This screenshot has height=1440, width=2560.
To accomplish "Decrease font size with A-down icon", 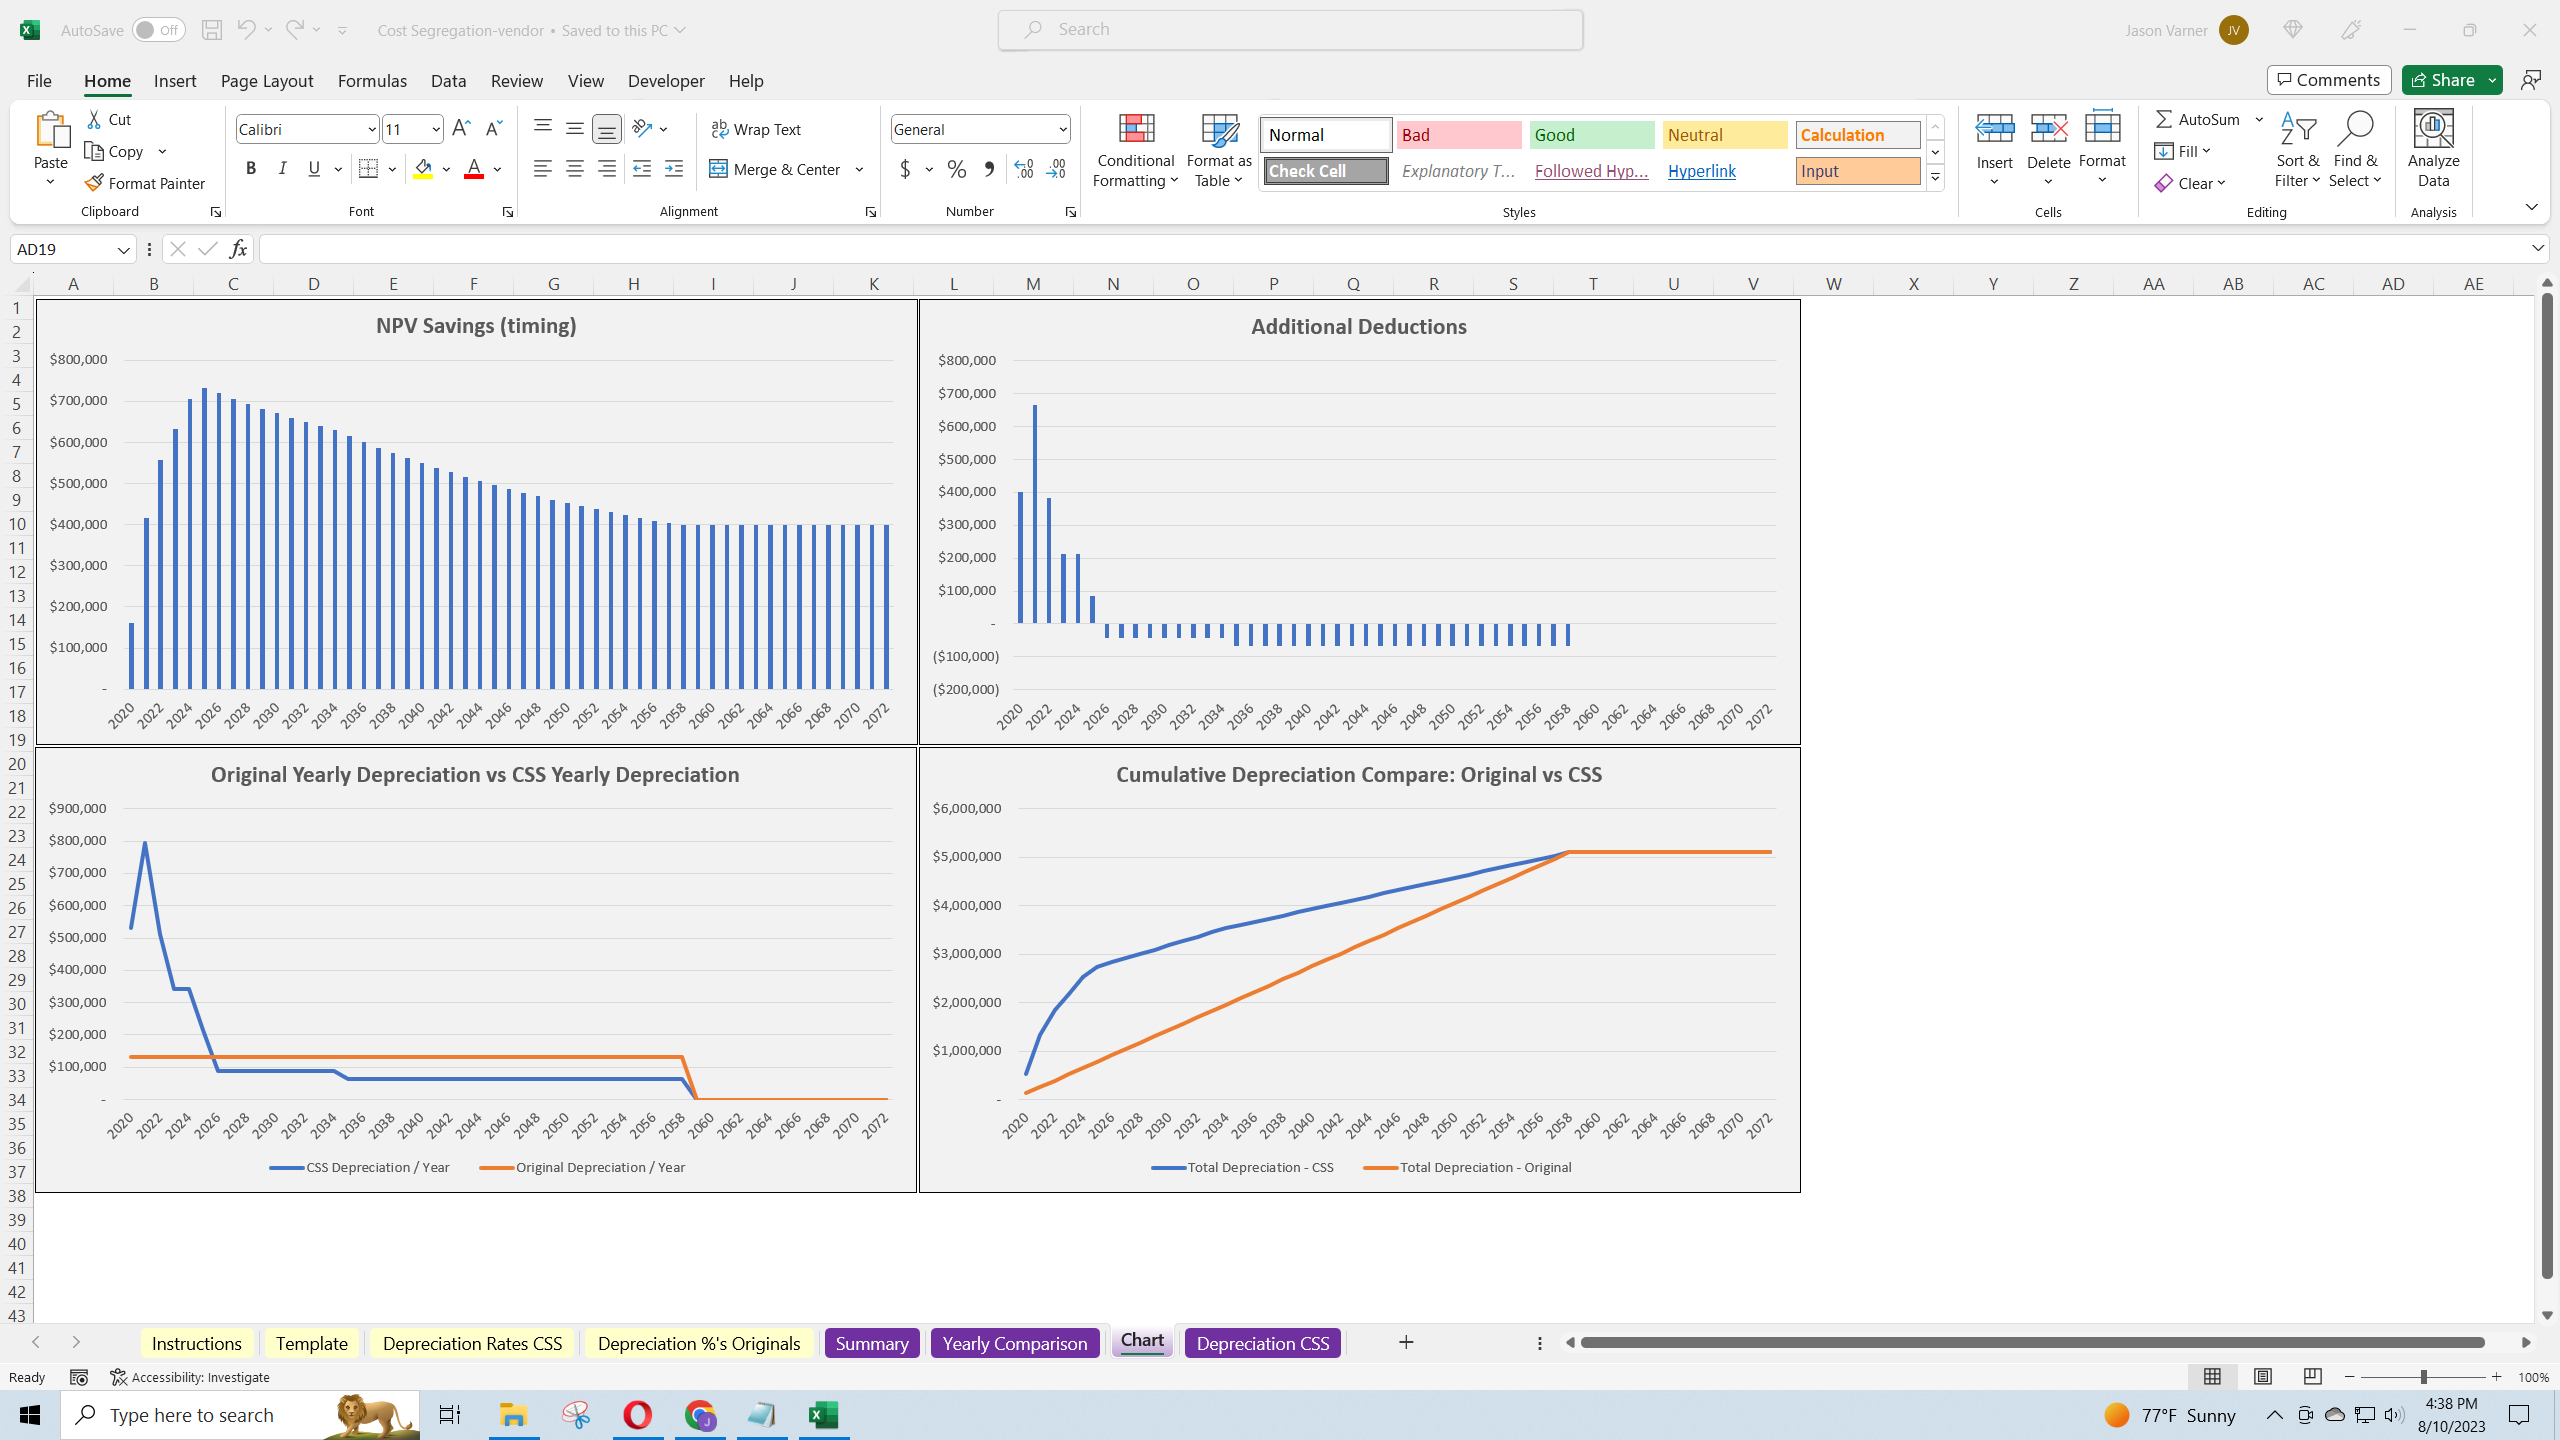I will click(x=493, y=128).
